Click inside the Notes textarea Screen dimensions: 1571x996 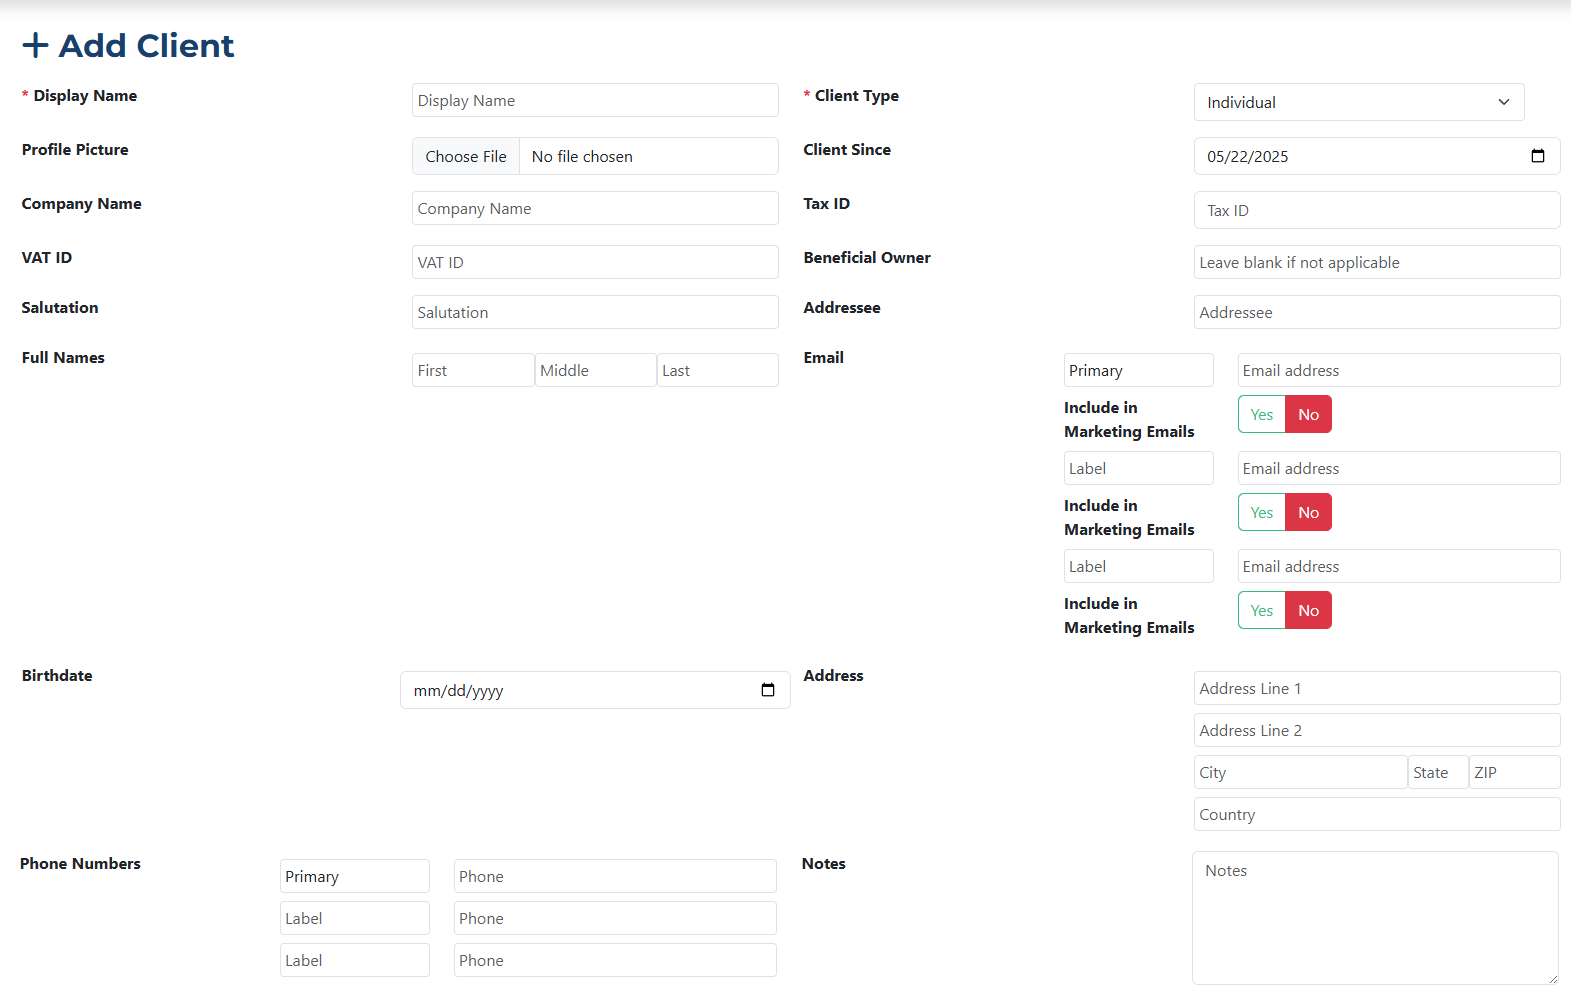[x=1375, y=918]
